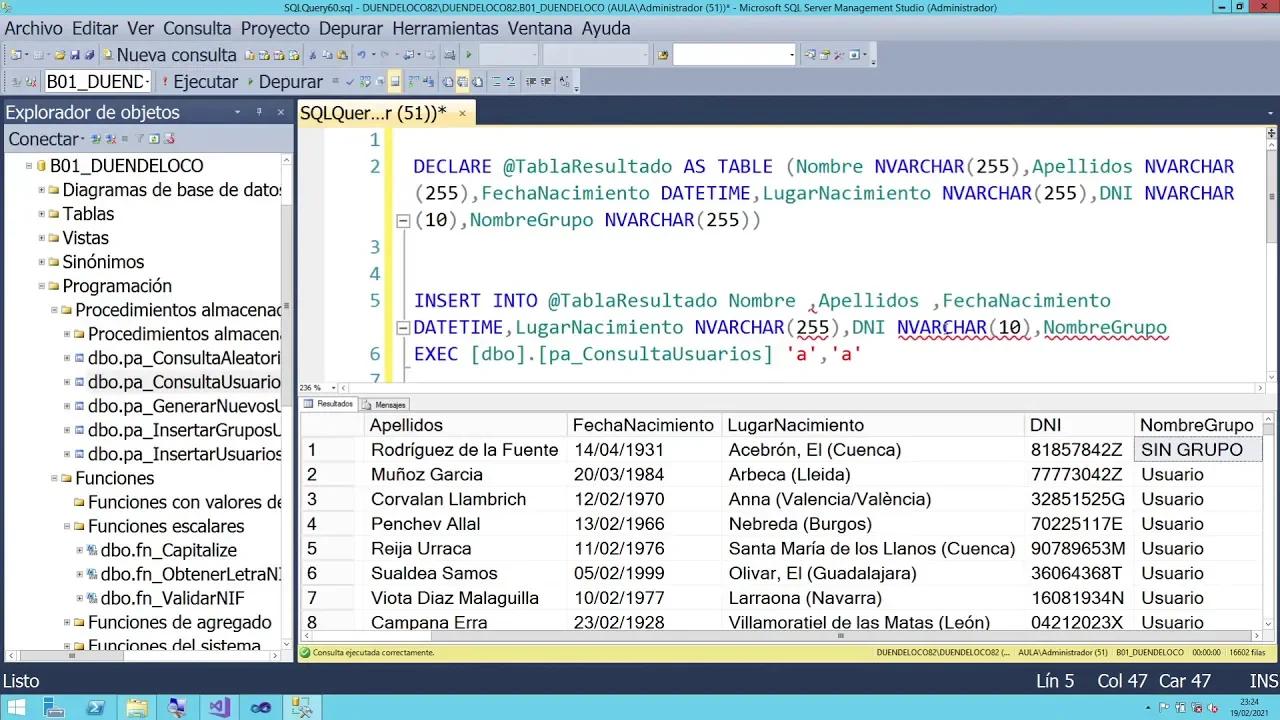Collapse the DECLARE statement outline marker
The height and width of the screenshot is (720, 1280).
404,221
